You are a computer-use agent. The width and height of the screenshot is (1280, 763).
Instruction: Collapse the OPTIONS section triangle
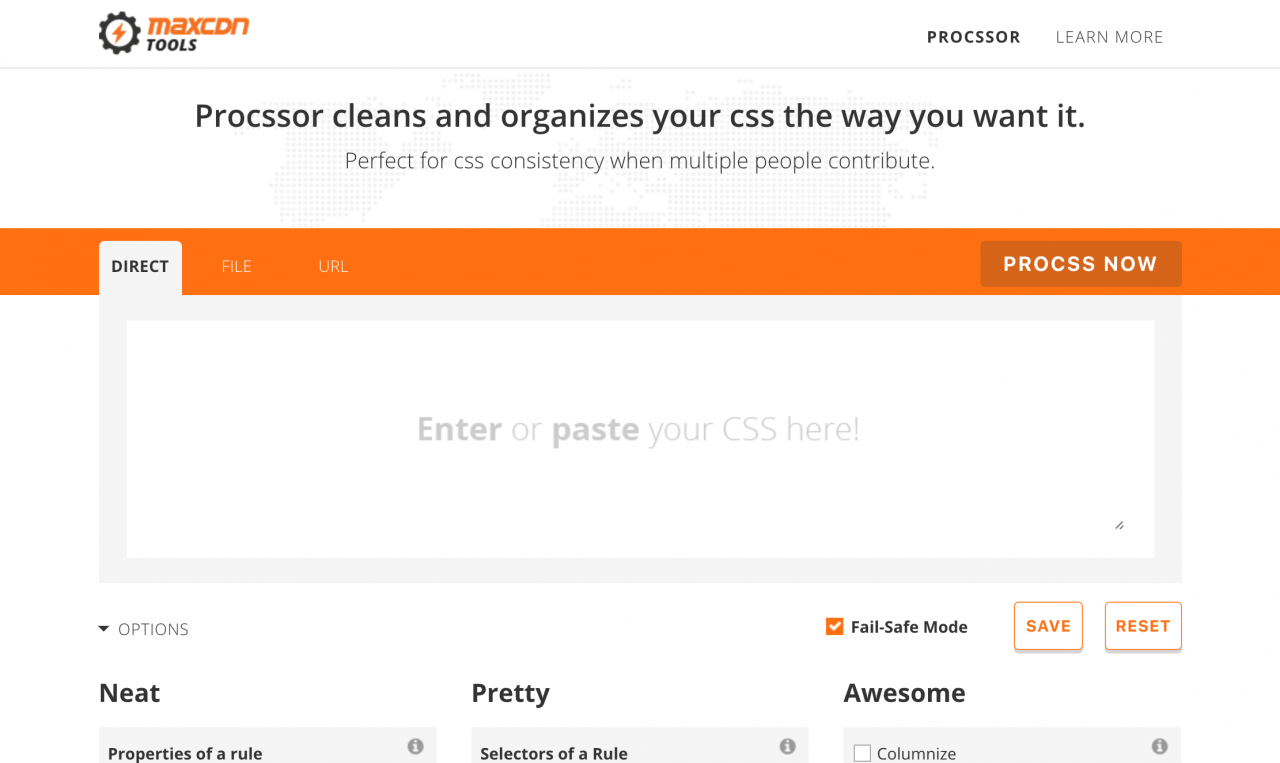103,629
